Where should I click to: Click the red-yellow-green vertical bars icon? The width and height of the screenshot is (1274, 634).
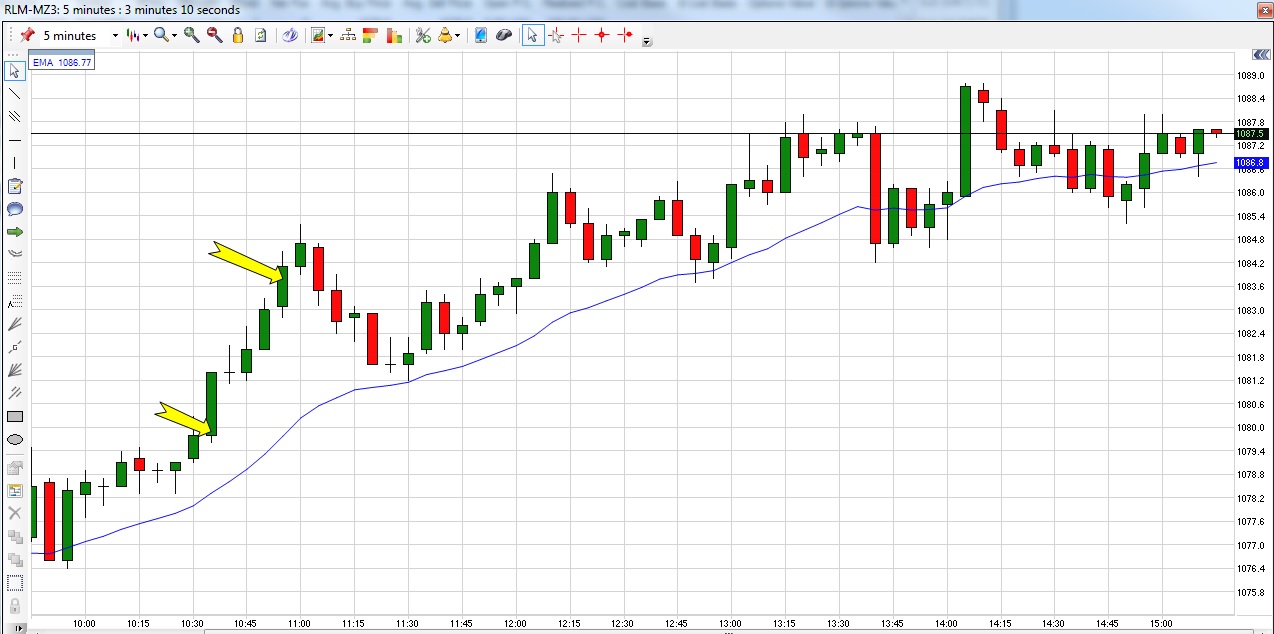395,35
